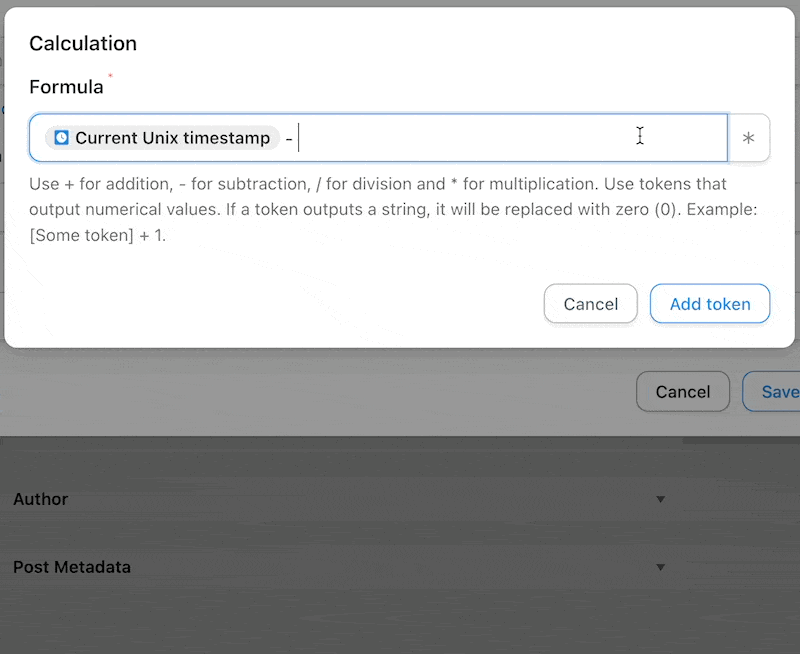Click the blue clock icon in the token
This screenshot has height=654, width=800.
tap(61, 138)
